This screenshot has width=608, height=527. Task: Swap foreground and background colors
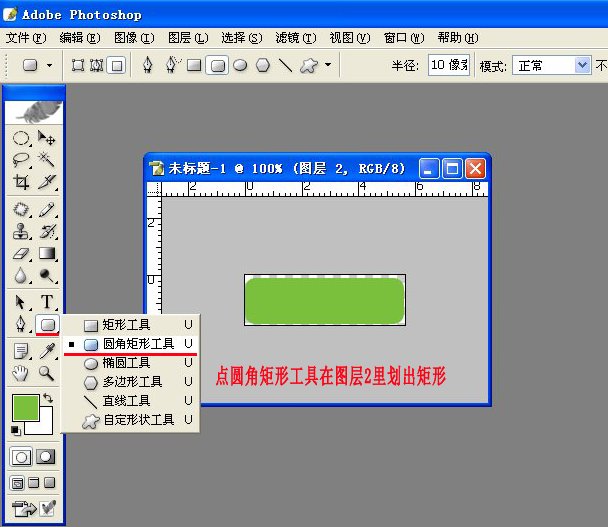click(x=48, y=398)
